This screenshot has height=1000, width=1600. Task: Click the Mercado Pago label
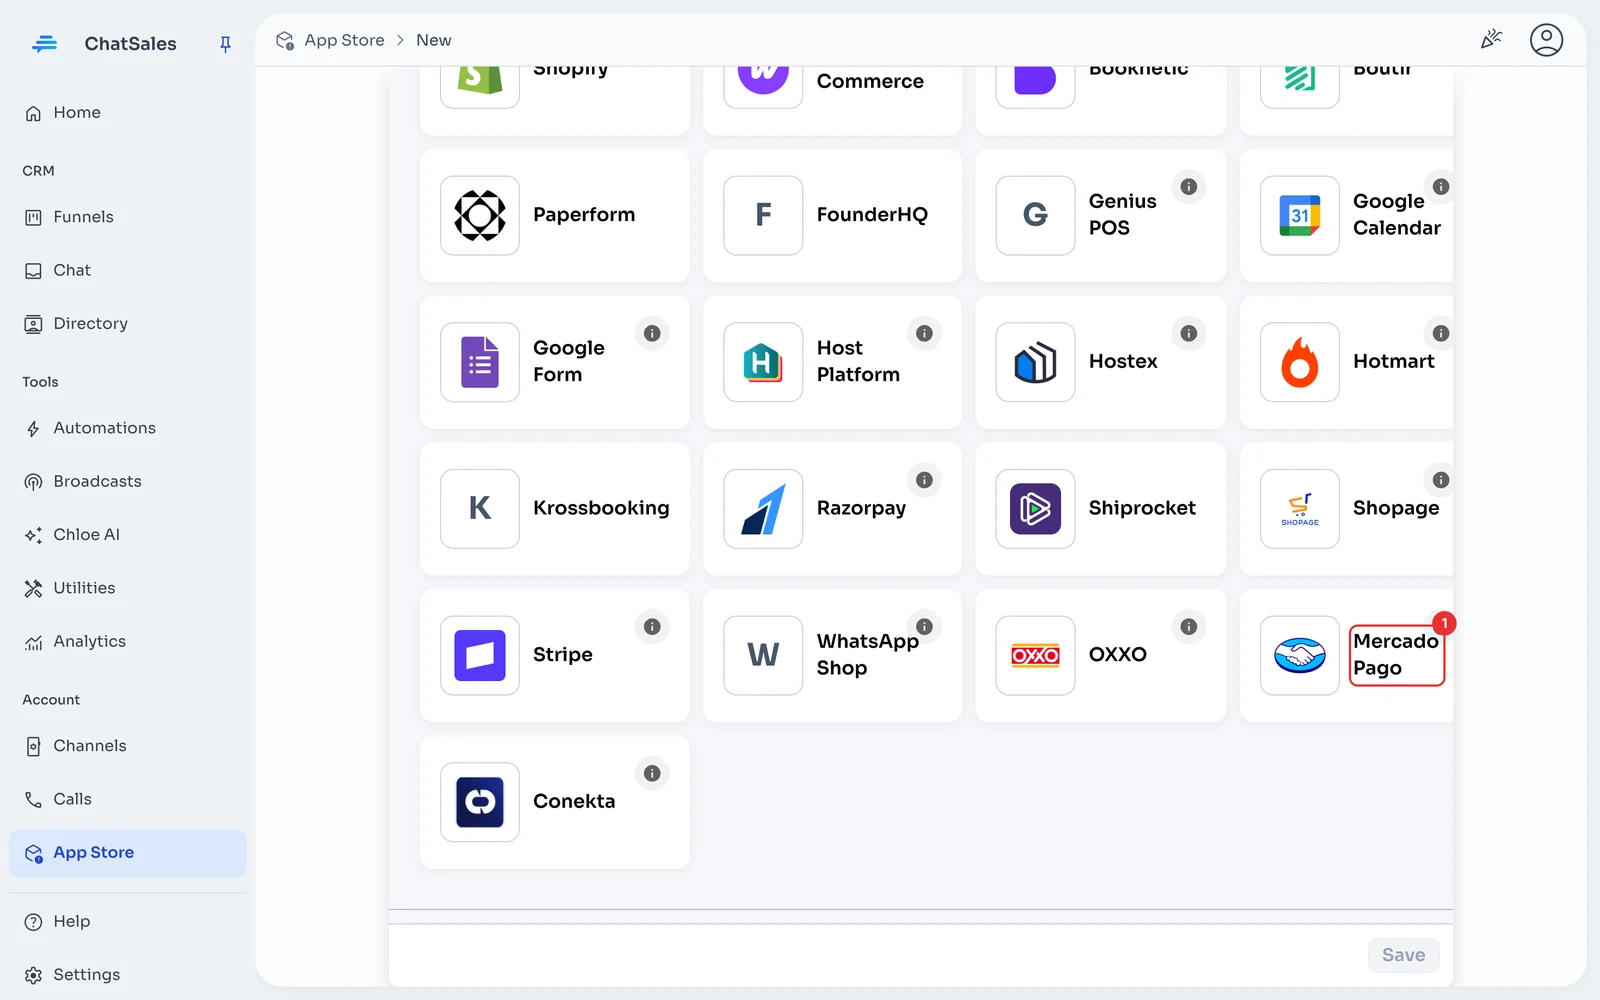point(1396,655)
